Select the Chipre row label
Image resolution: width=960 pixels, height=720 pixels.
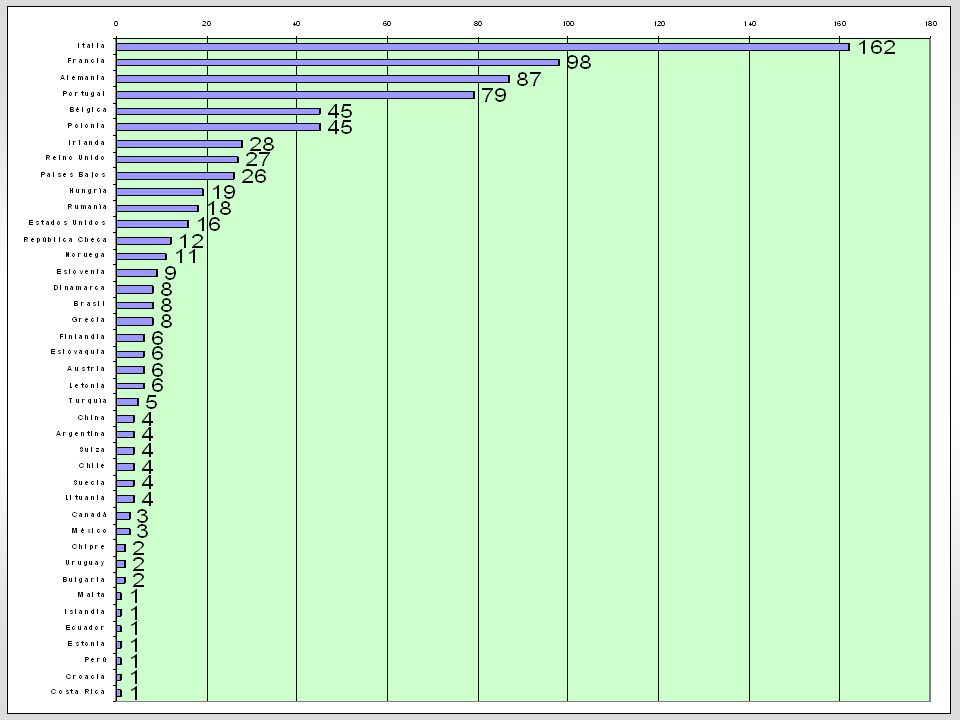pyautogui.click(x=89, y=547)
